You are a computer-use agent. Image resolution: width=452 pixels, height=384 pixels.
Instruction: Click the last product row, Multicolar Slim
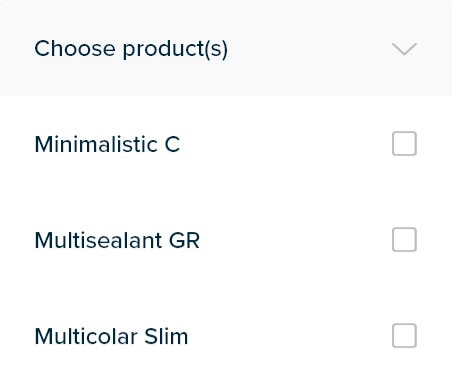(226, 336)
